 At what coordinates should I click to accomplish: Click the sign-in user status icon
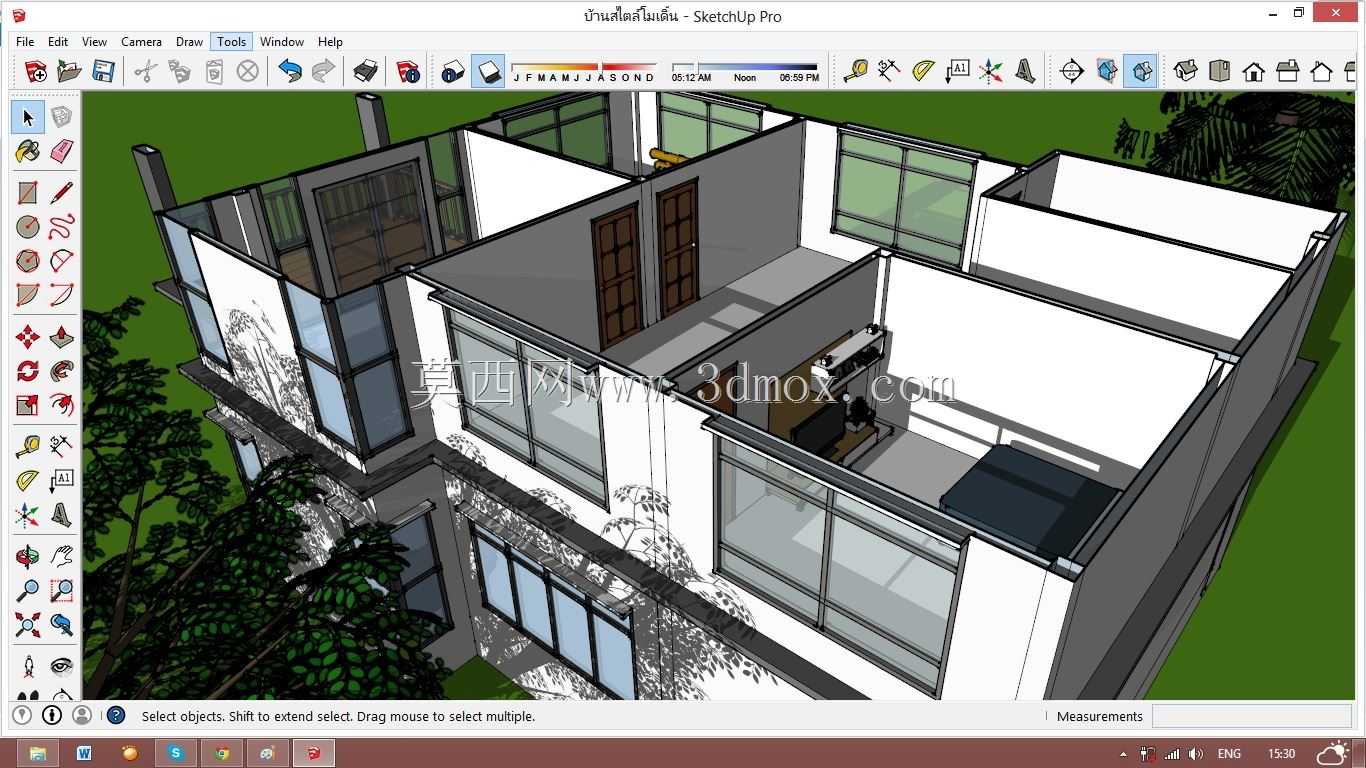(82, 715)
